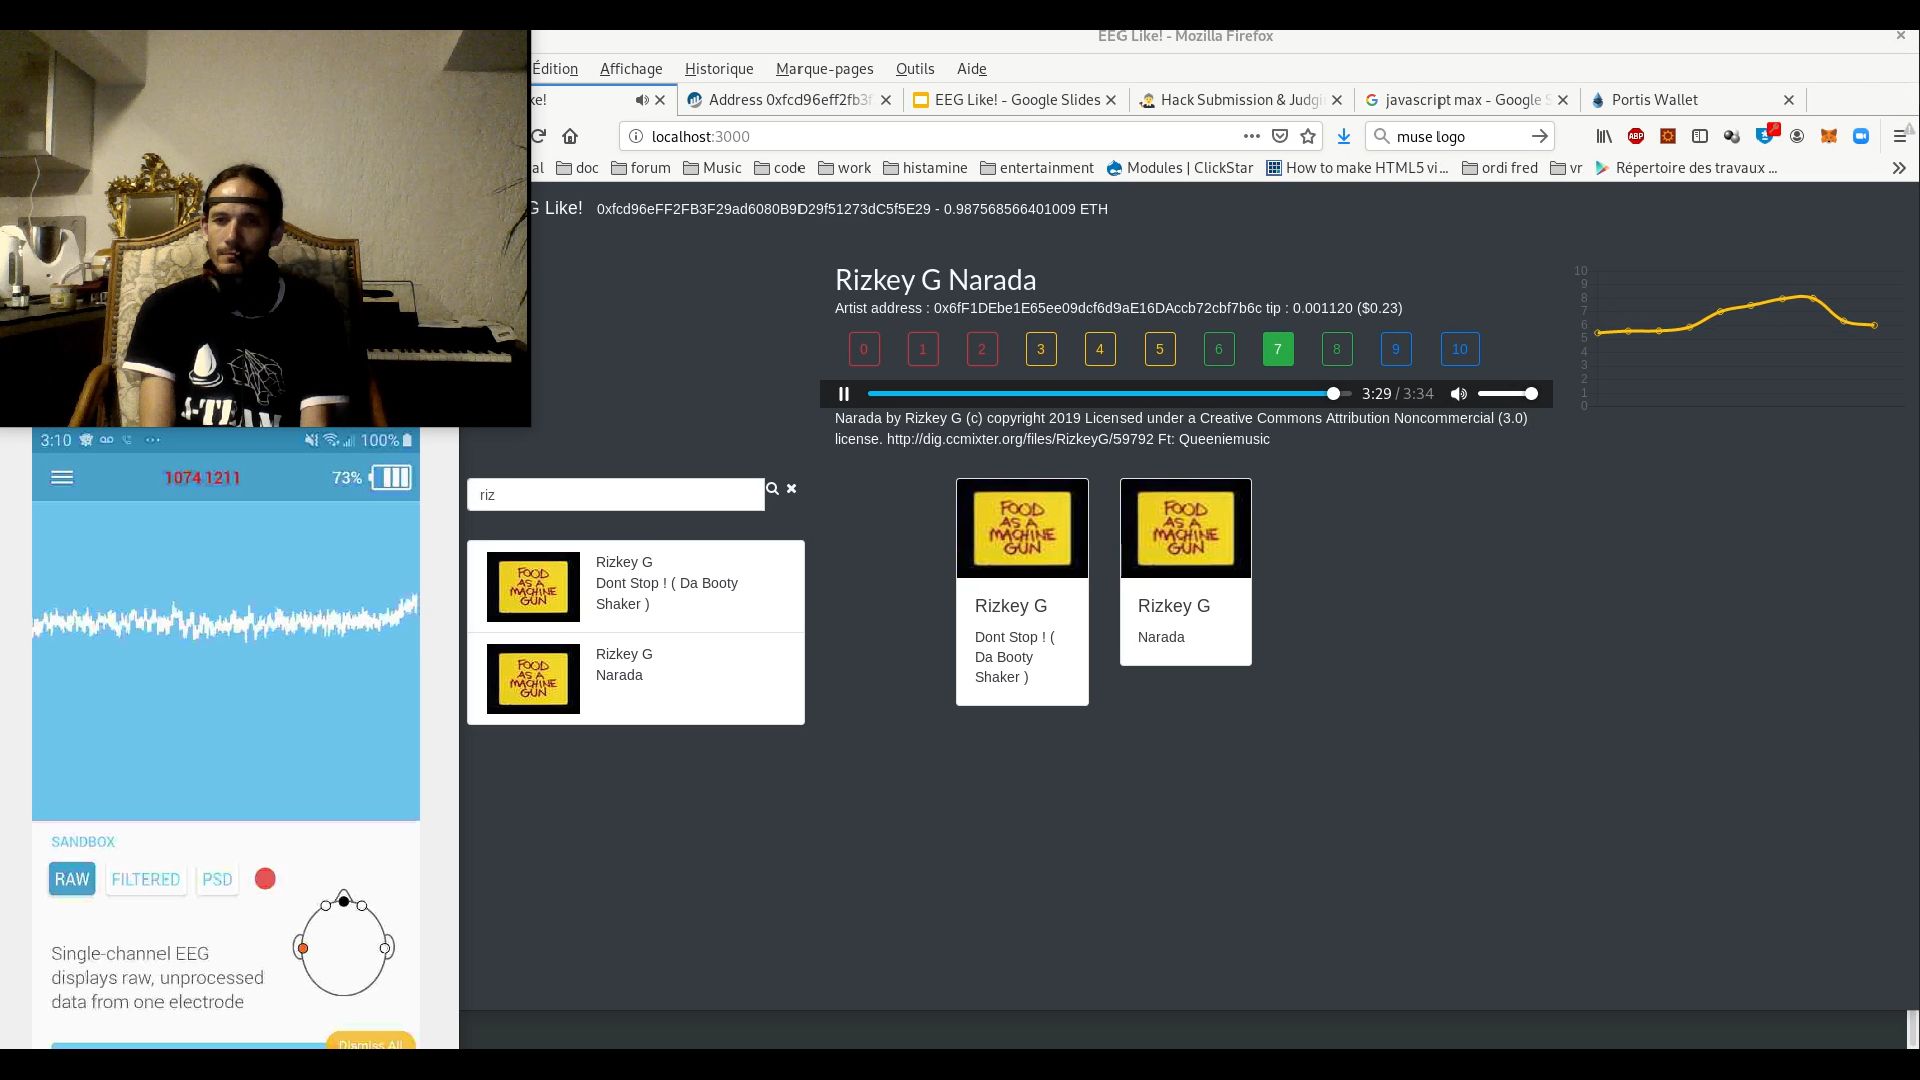Select rating 7 button
The image size is (1920, 1080).
pos(1278,349)
